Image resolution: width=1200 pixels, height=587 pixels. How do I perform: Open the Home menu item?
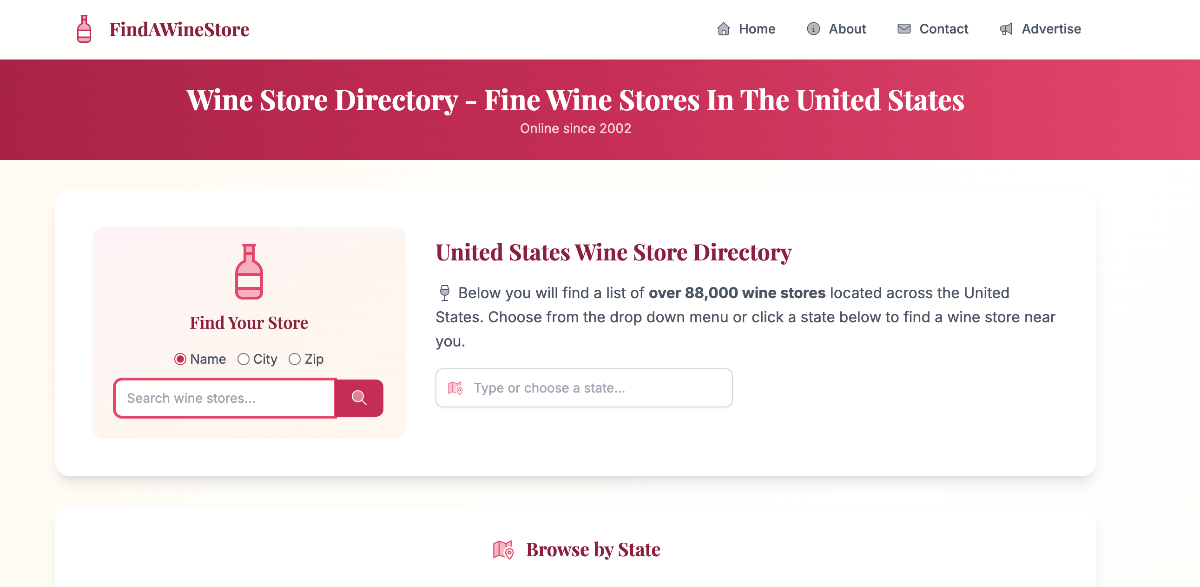click(756, 29)
